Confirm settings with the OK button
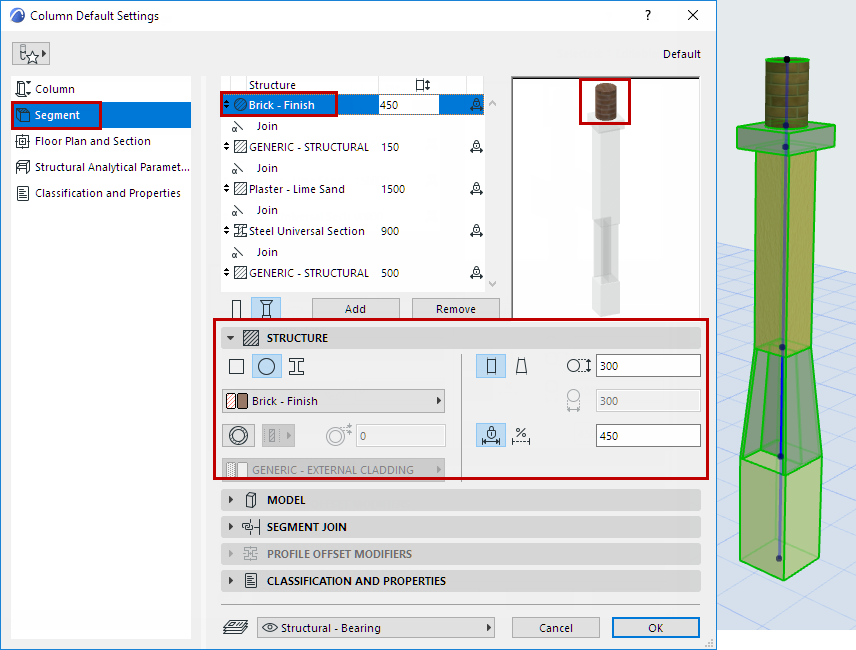 655,627
